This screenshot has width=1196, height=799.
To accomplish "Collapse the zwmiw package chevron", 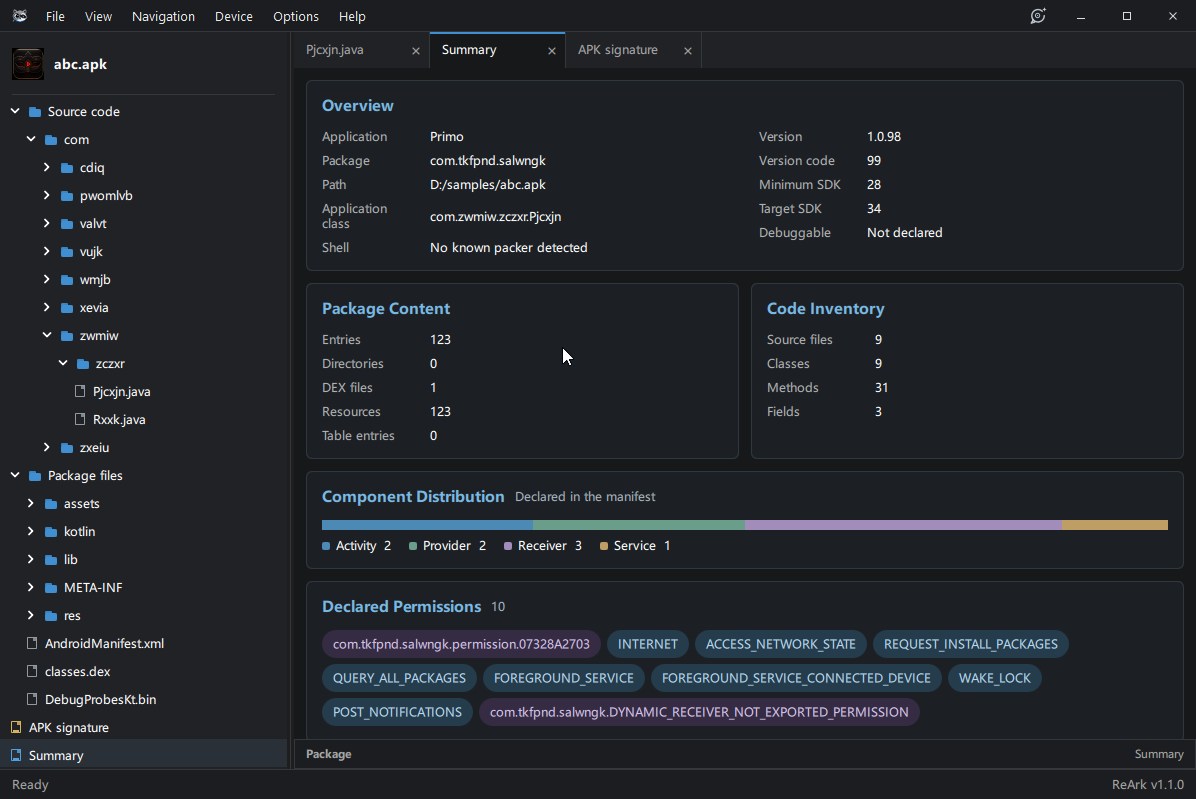I will (x=47, y=335).
